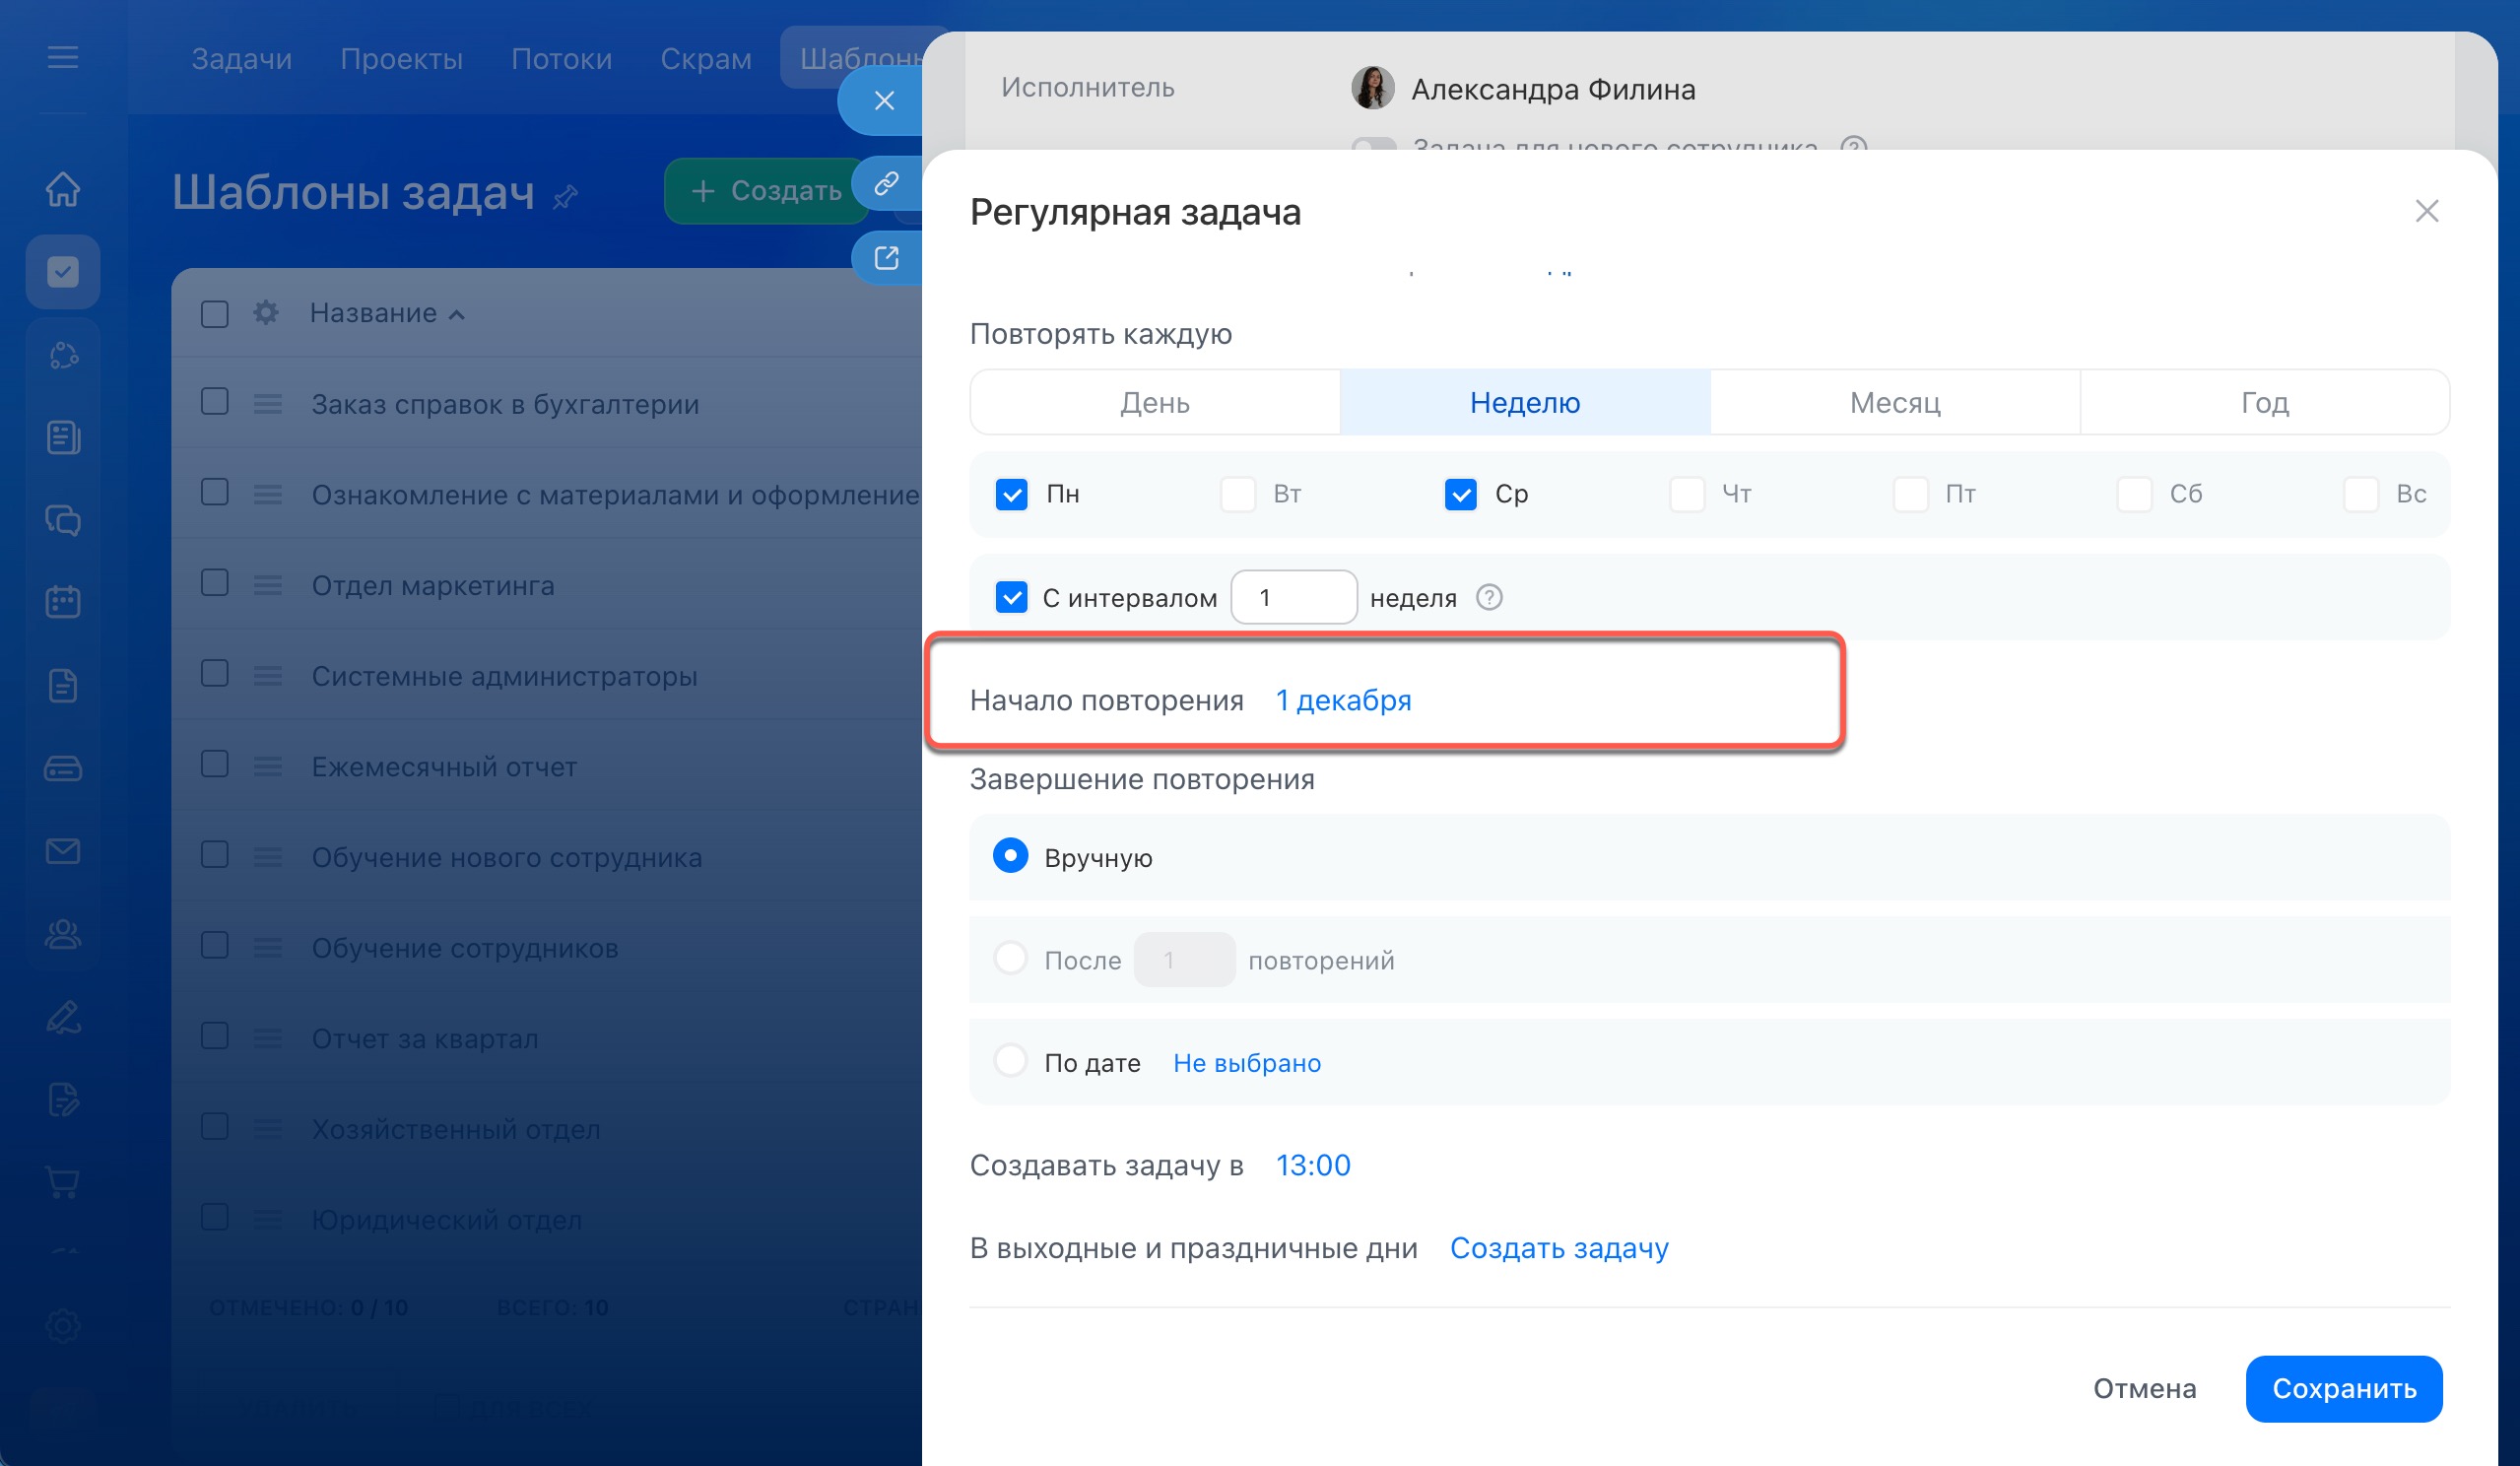Open table settings gear icon
2520x1466 pixels.
(266, 313)
